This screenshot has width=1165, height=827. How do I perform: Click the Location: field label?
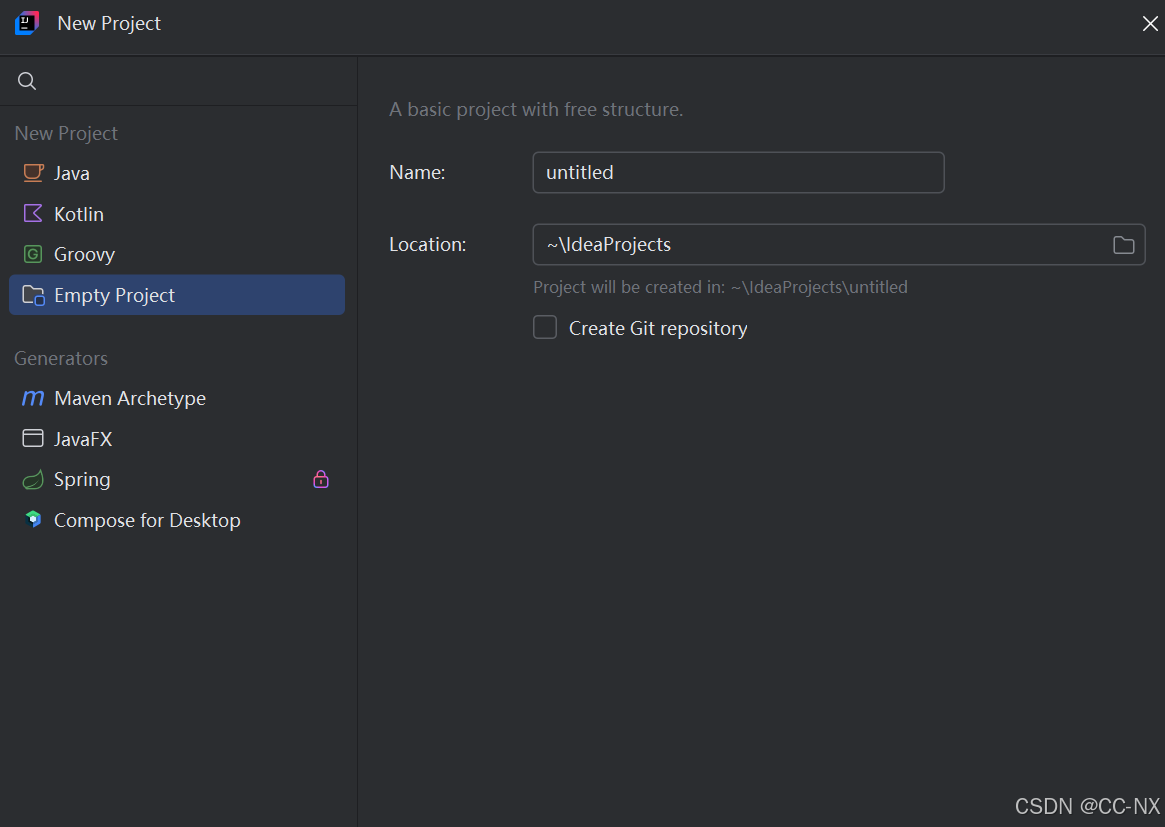pos(428,244)
